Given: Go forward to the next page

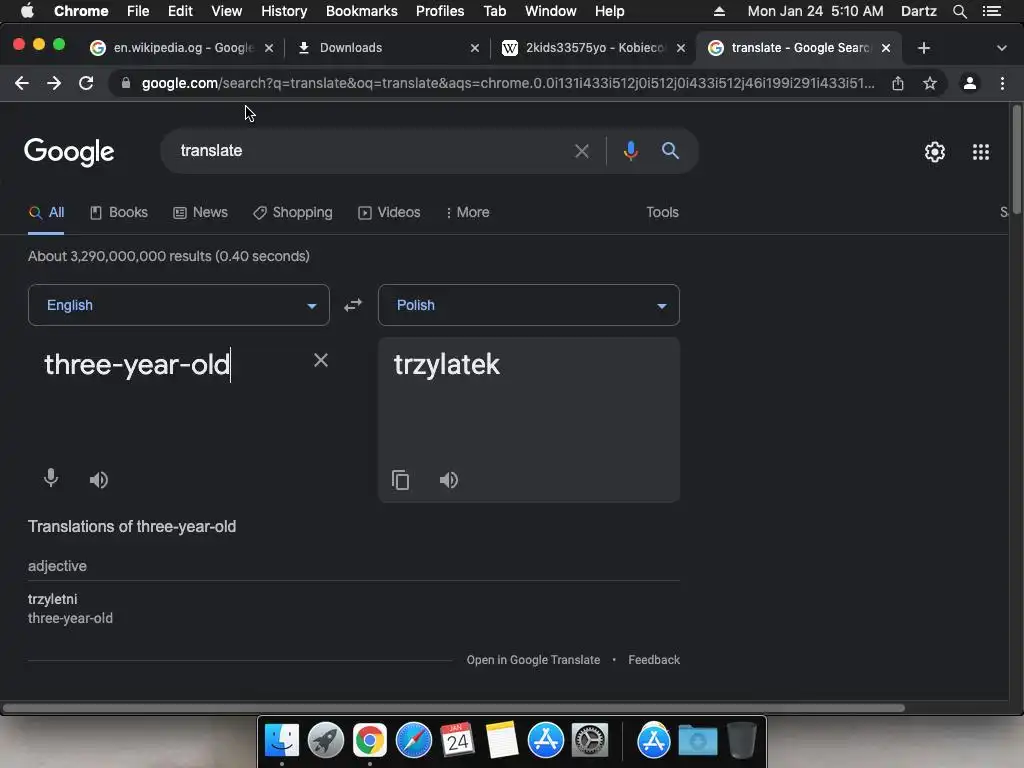Looking at the screenshot, I should (54, 83).
